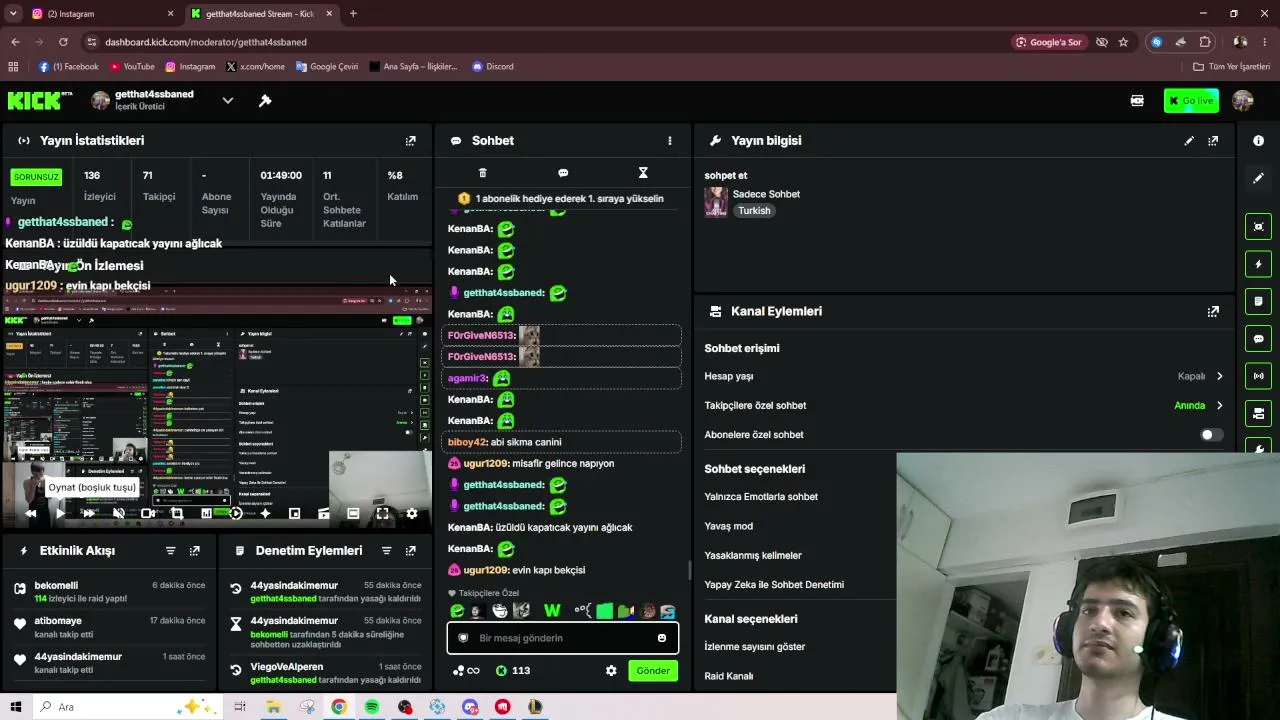Toggle the channel actions widget in right sidebar
1280x720 pixels.
1258,413
